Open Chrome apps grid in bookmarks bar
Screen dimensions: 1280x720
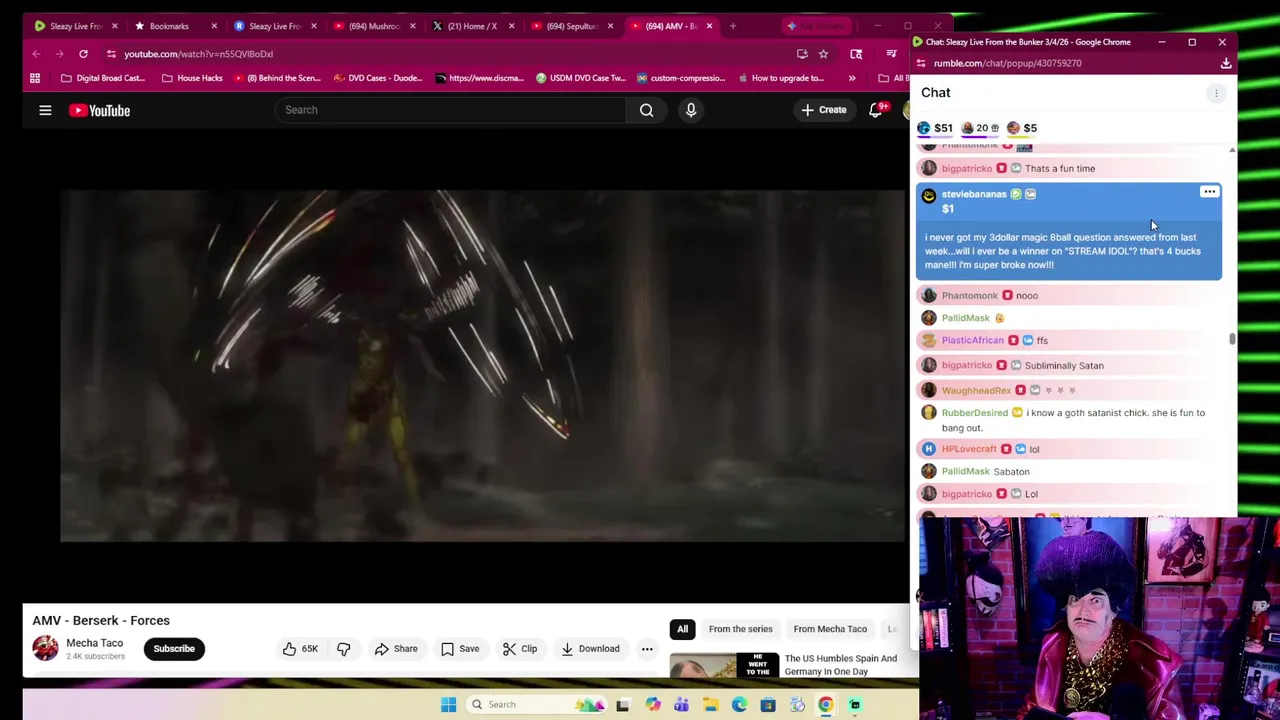(35, 78)
